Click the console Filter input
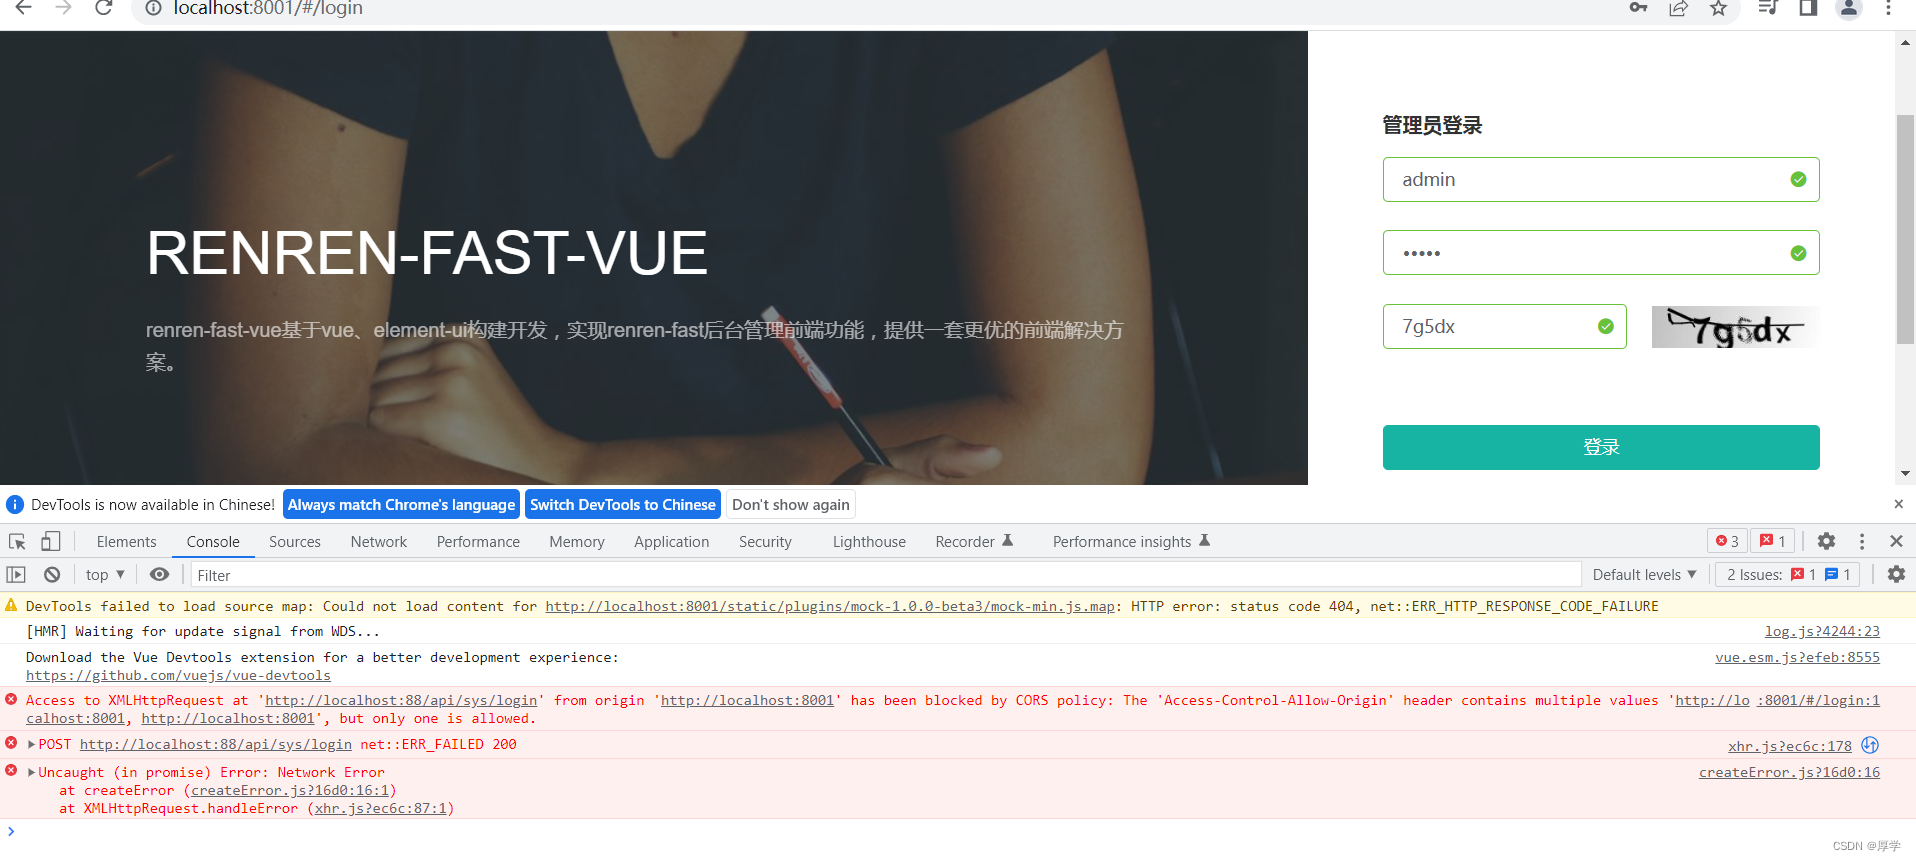Image resolution: width=1916 pixels, height=861 pixels. click(885, 575)
